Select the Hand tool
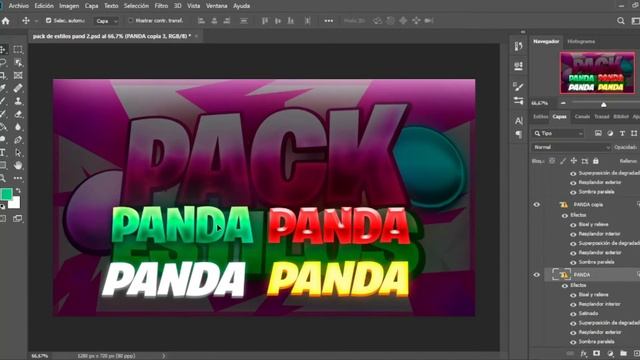 click(18, 165)
